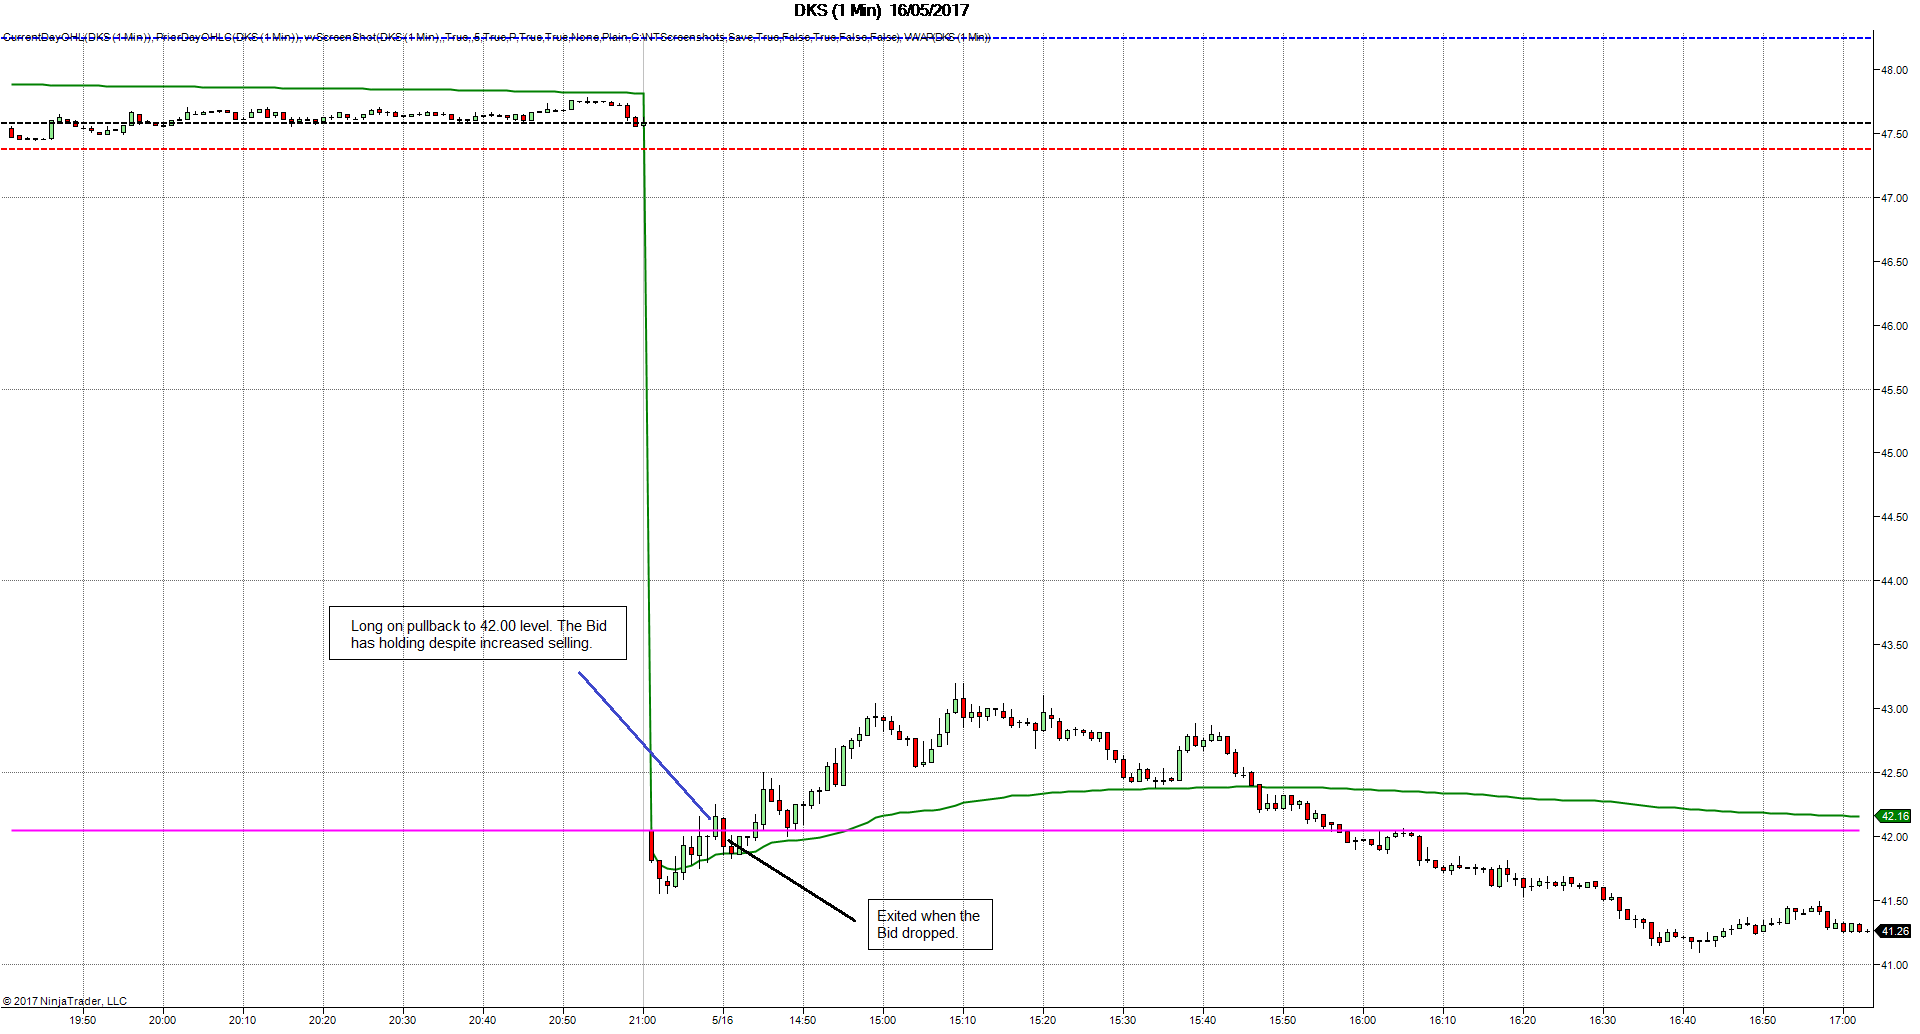Click the 16:40 time axis label
1920x1034 pixels.
[x=1683, y=1020]
